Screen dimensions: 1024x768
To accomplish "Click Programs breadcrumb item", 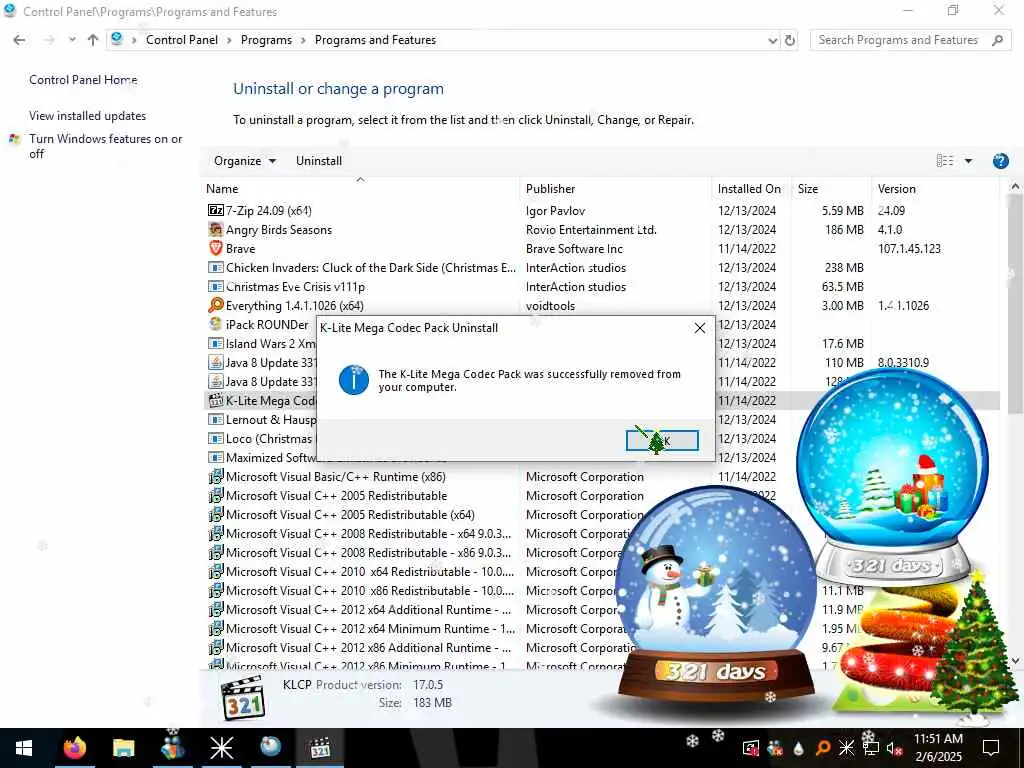I will tap(266, 40).
